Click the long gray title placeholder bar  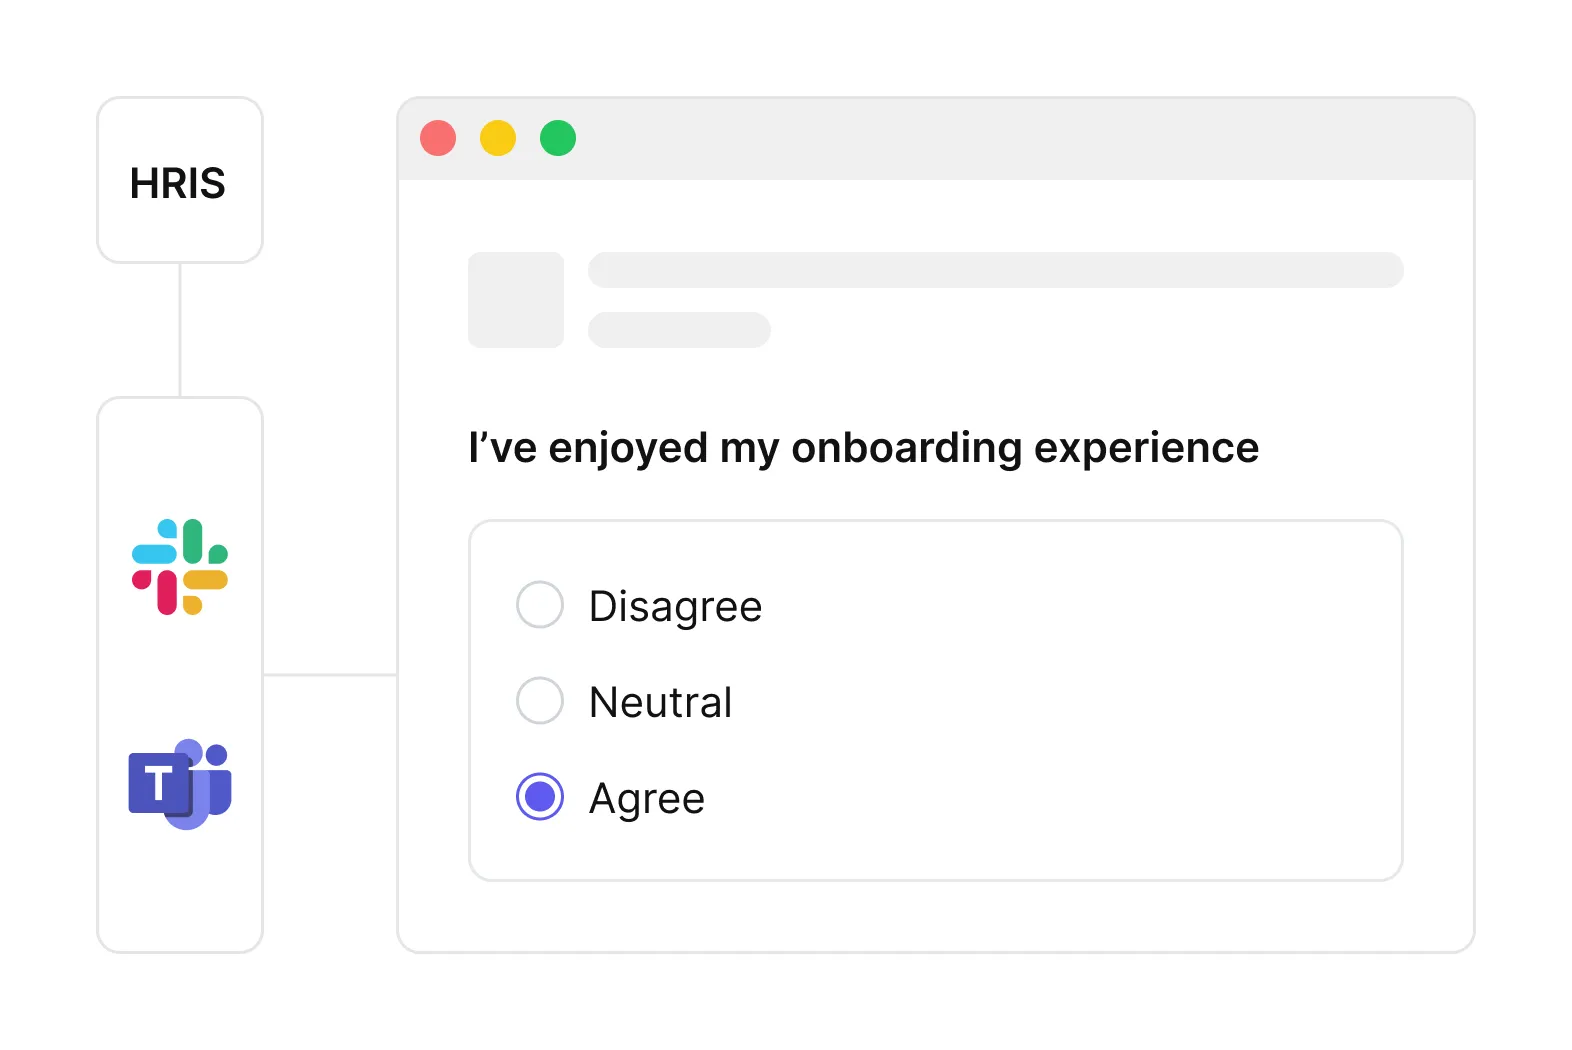coord(995,270)
